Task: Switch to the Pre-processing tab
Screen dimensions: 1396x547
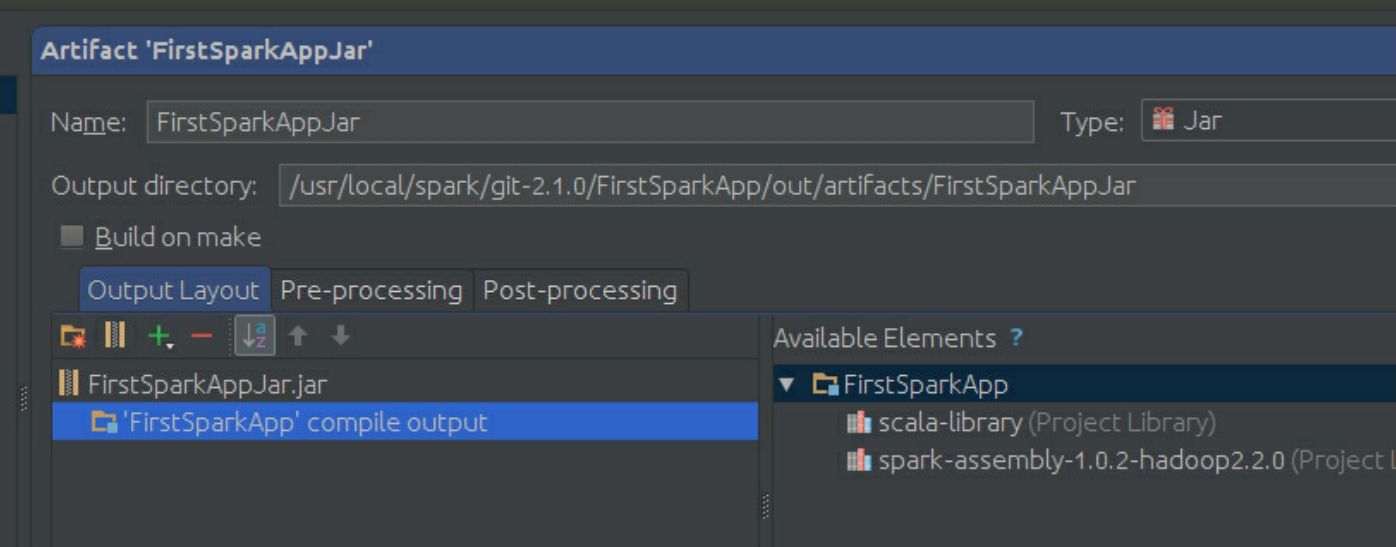Action: click(x=371, y=291)
